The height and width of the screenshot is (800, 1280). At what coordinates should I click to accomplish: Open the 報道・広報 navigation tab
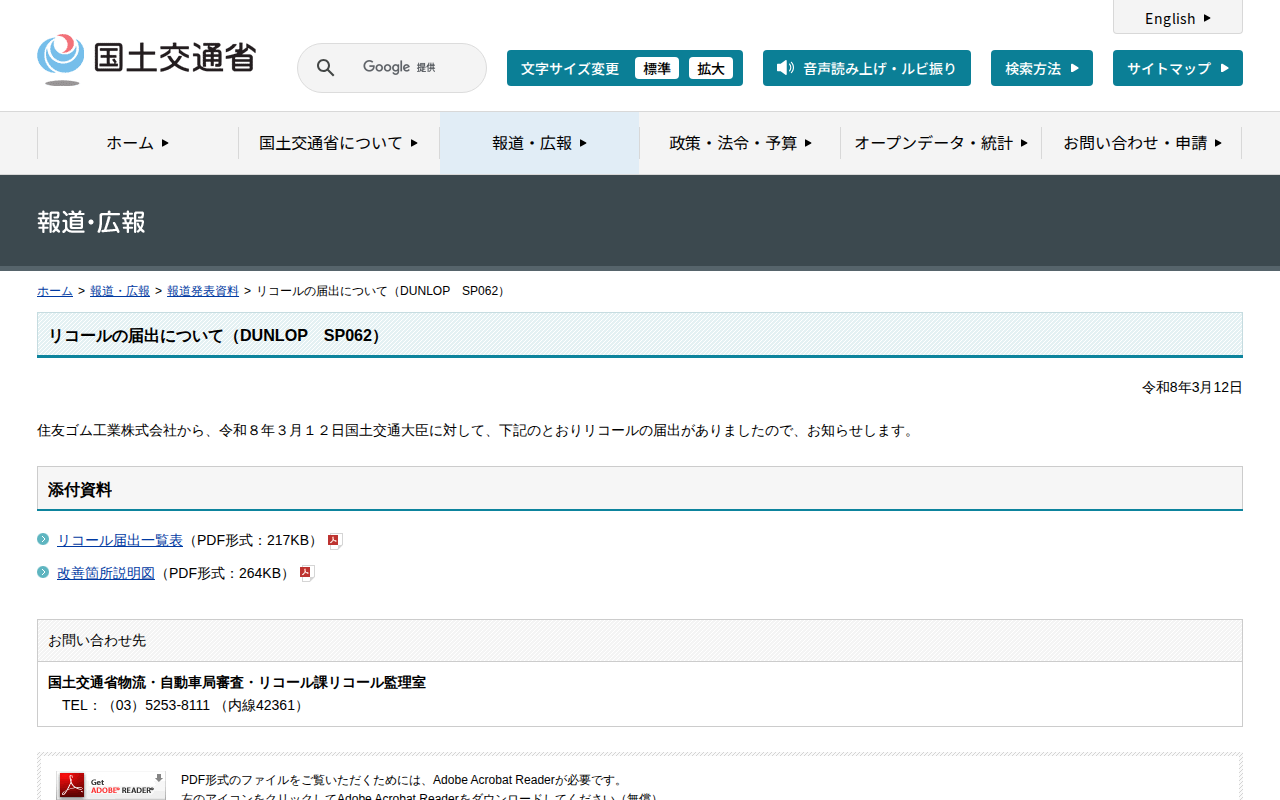[x=539, y=143]
